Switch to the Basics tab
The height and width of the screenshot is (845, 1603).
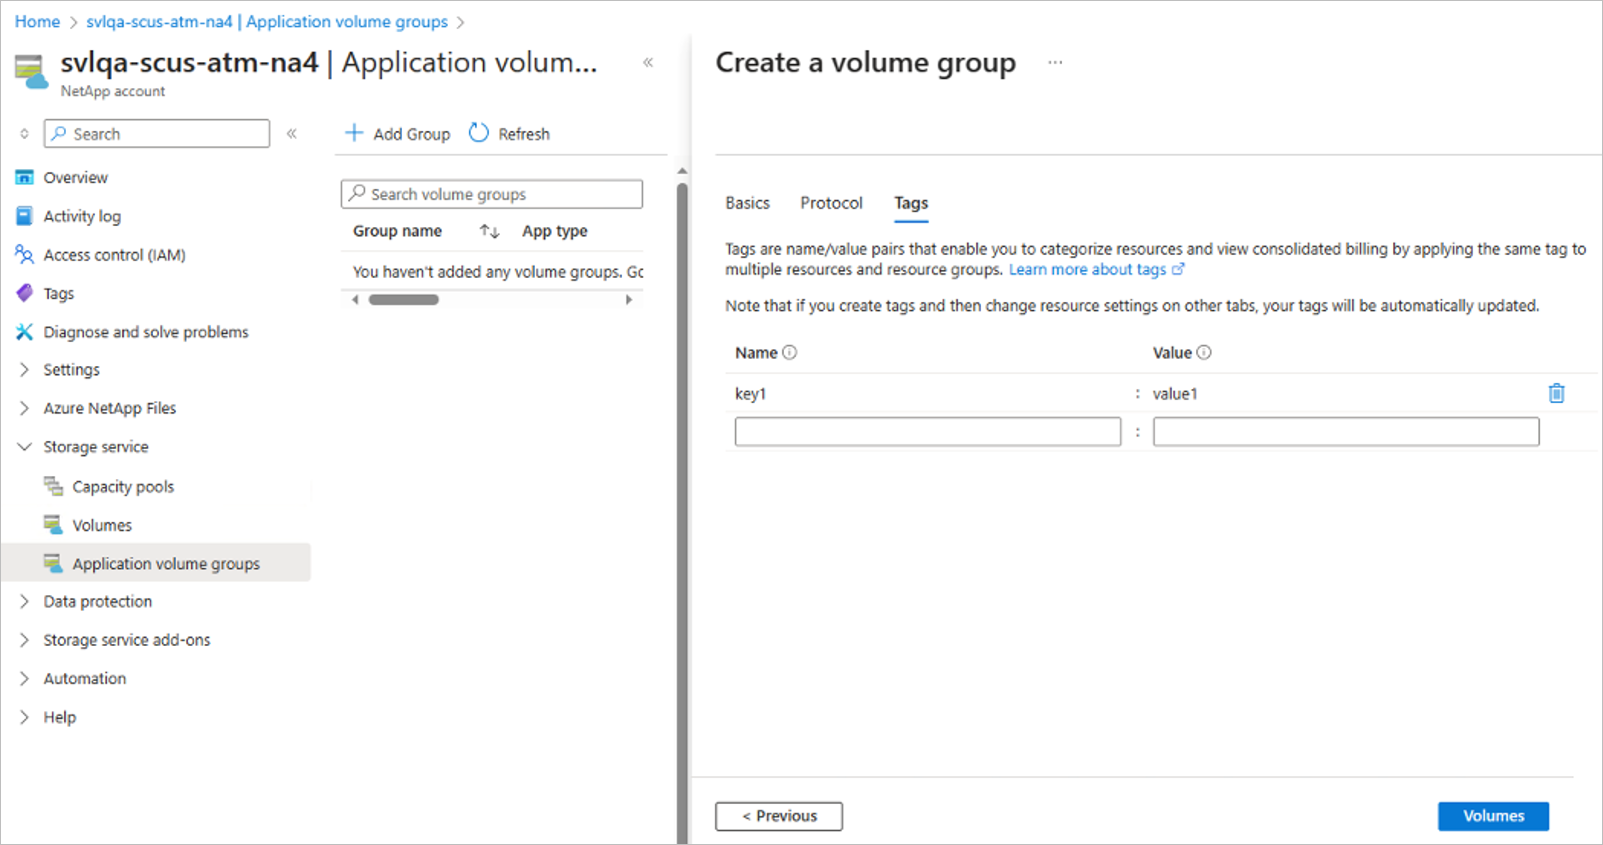click(747, 203)
